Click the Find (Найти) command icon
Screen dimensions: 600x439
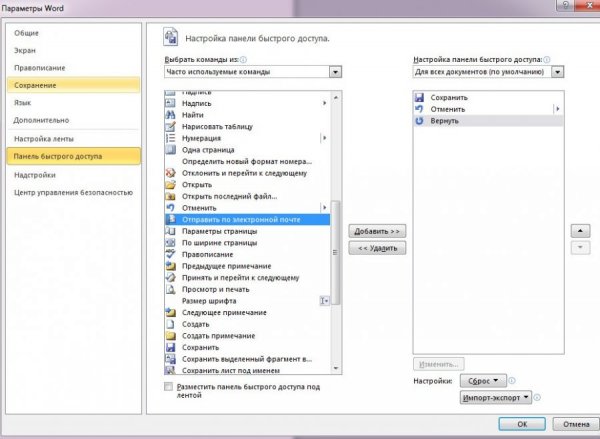[x=171, y=115]
